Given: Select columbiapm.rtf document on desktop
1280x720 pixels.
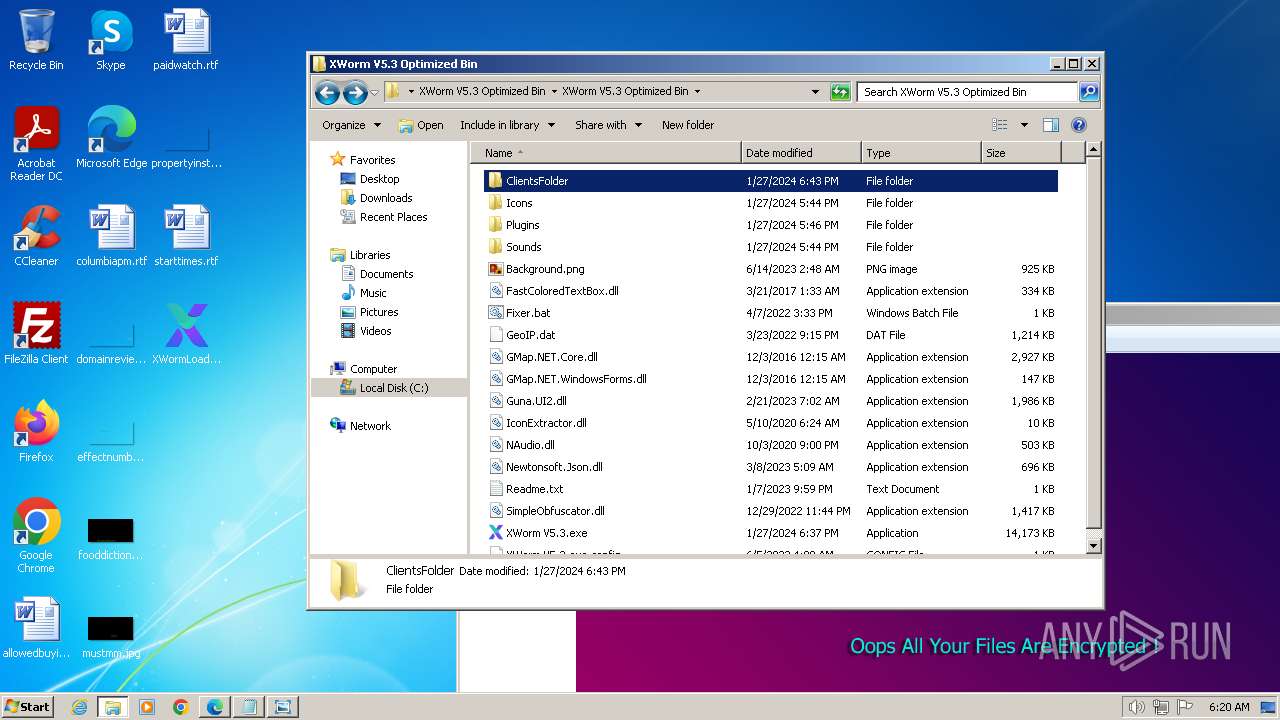Looking at the screenshot, I should click(112, 236).
